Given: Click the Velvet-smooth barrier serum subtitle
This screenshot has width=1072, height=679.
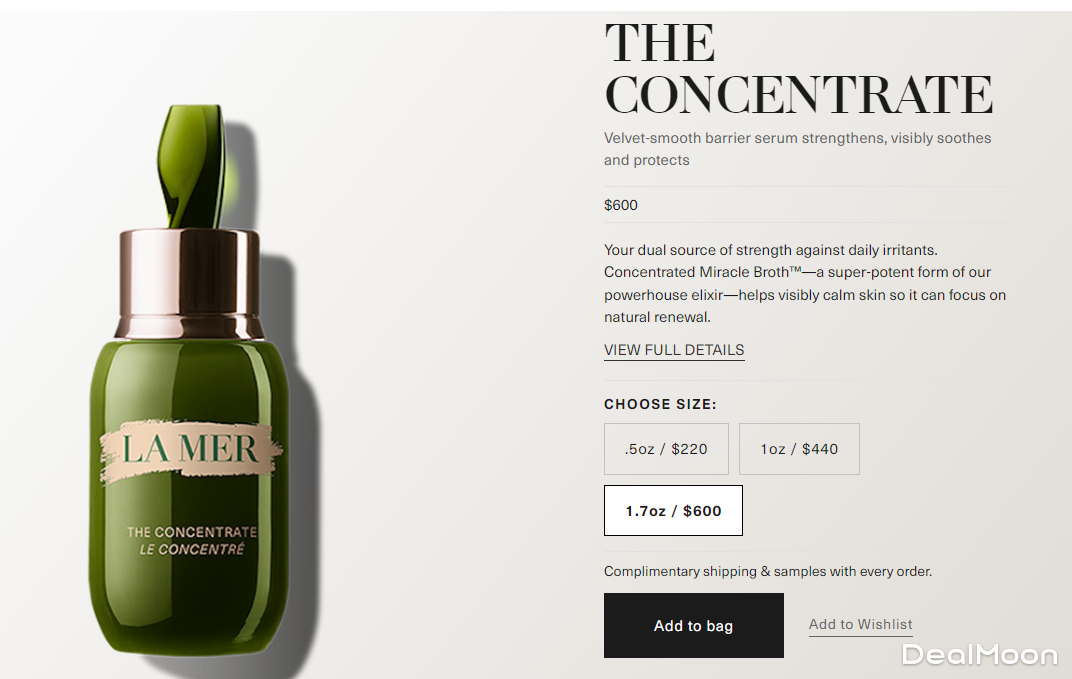Looking at the screenshot, I should tap(797, 149).
